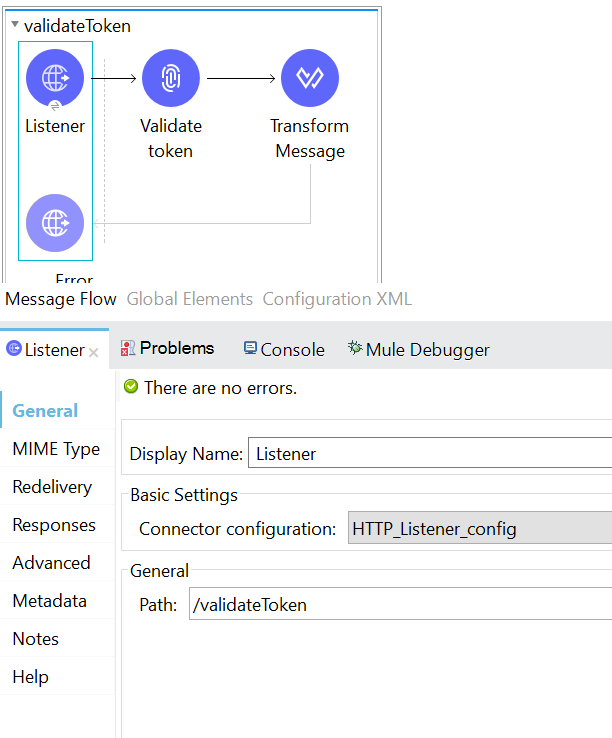The image size is (612, 738).
Task: Open the Problems view tab
Action: coord(167,348)
